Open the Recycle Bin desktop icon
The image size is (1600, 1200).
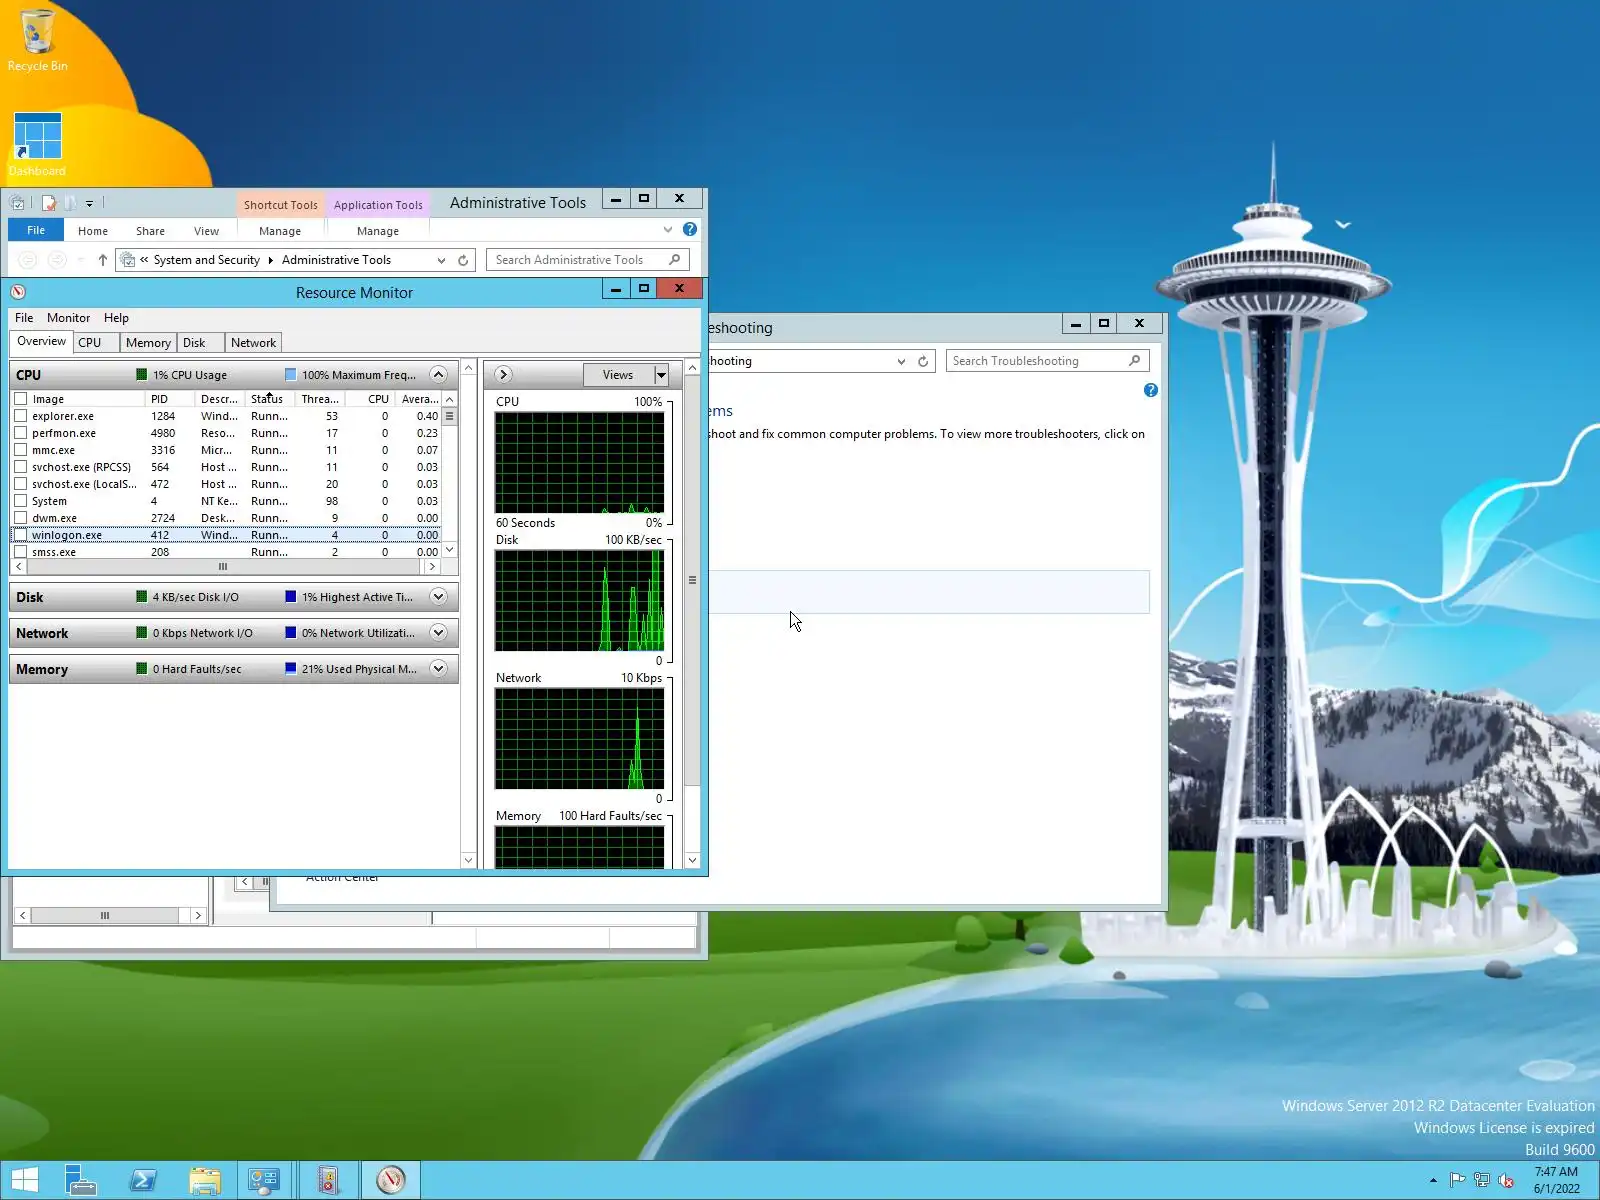[37, 41]
